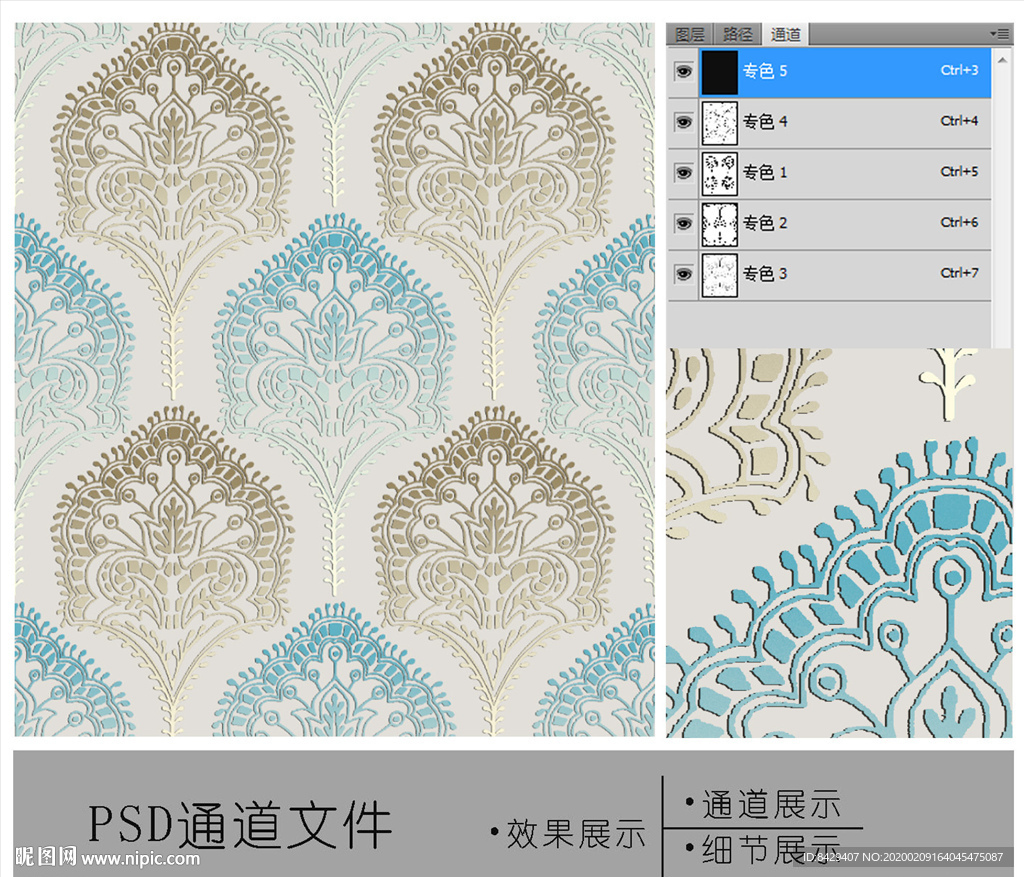Click the channels panel scroll up arrow
Screen dimensions: 1024x877
1002,59
